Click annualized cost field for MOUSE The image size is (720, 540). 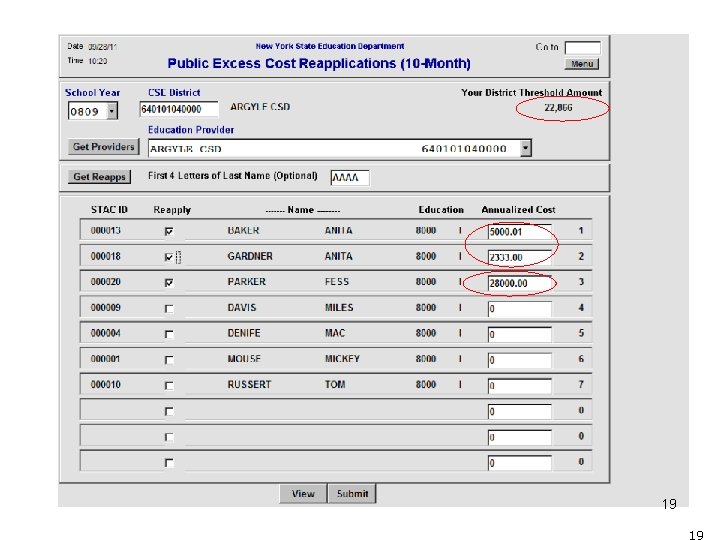pyautogui.click(x=519, y=360)
